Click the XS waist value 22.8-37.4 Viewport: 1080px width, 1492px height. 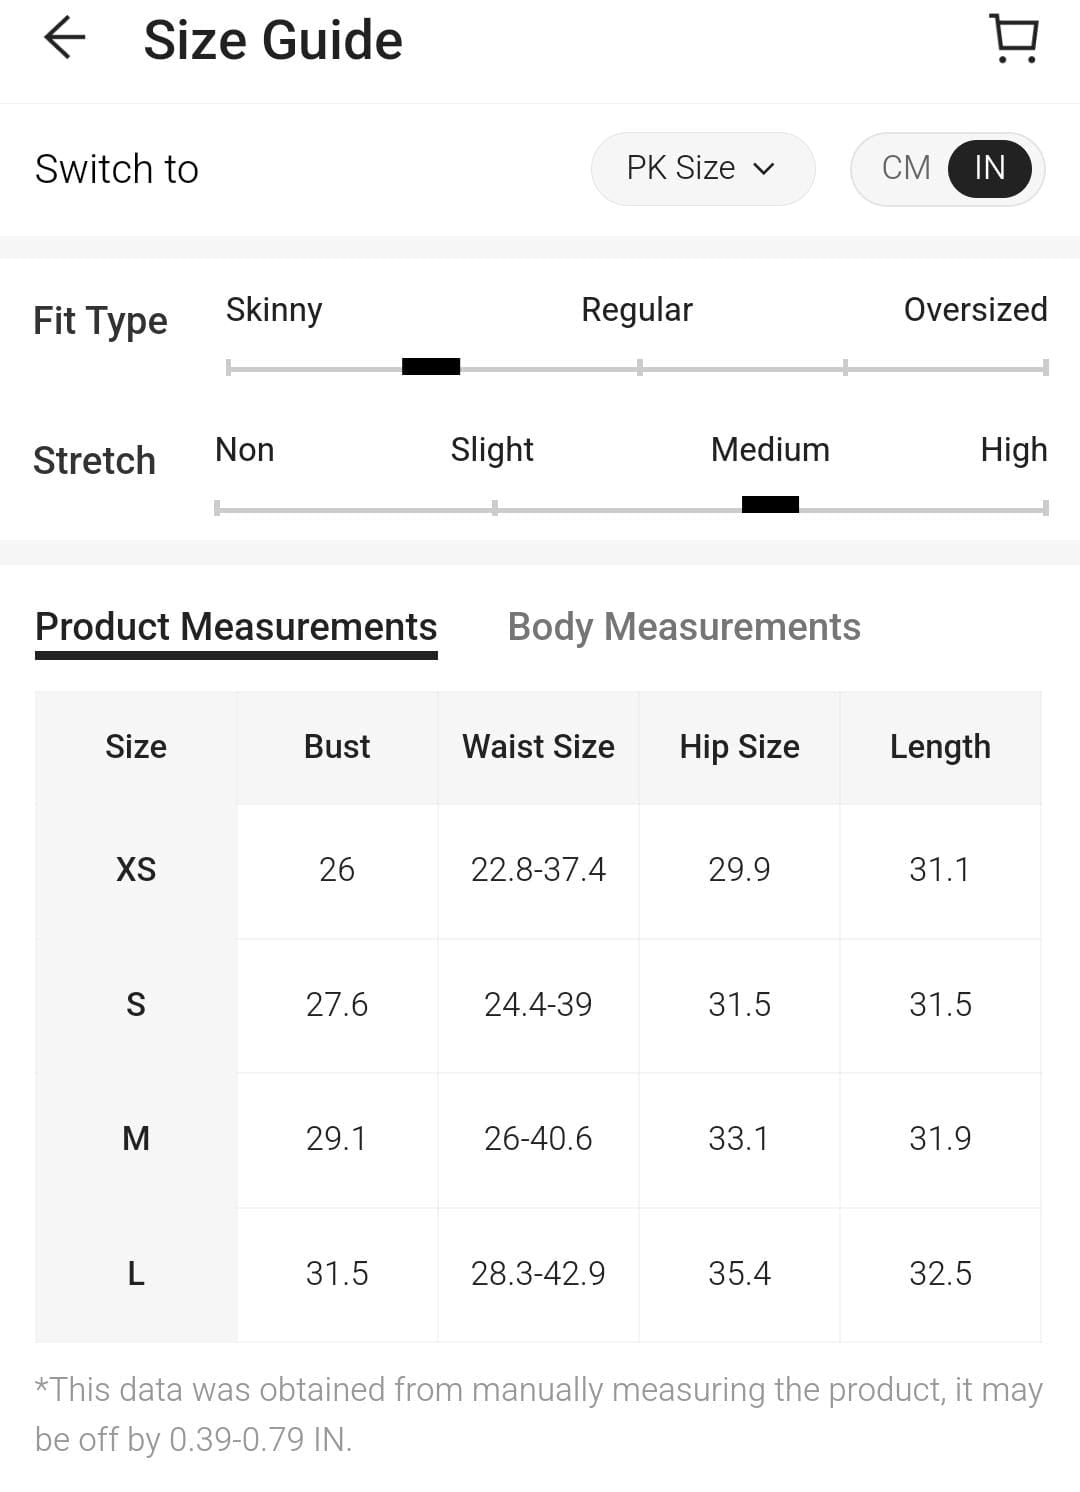538,870
